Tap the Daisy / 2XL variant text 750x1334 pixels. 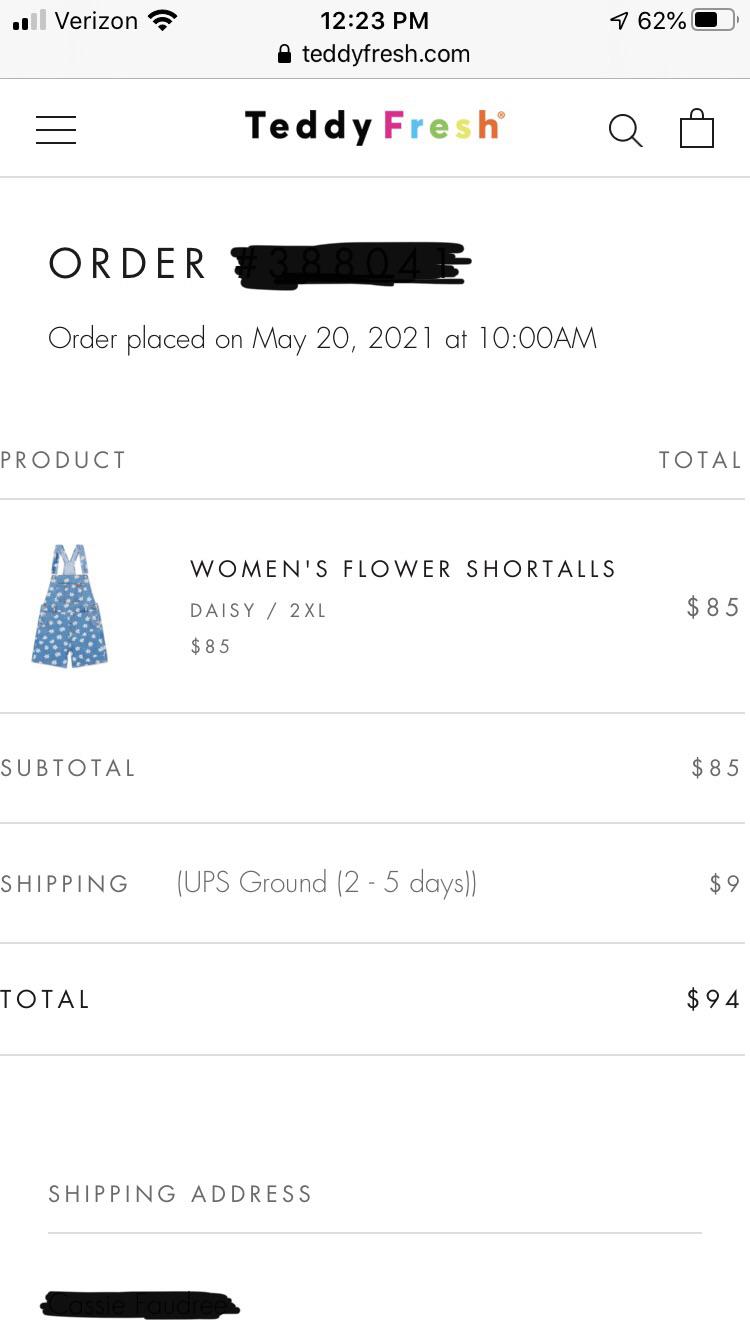(x=258, y=610)
